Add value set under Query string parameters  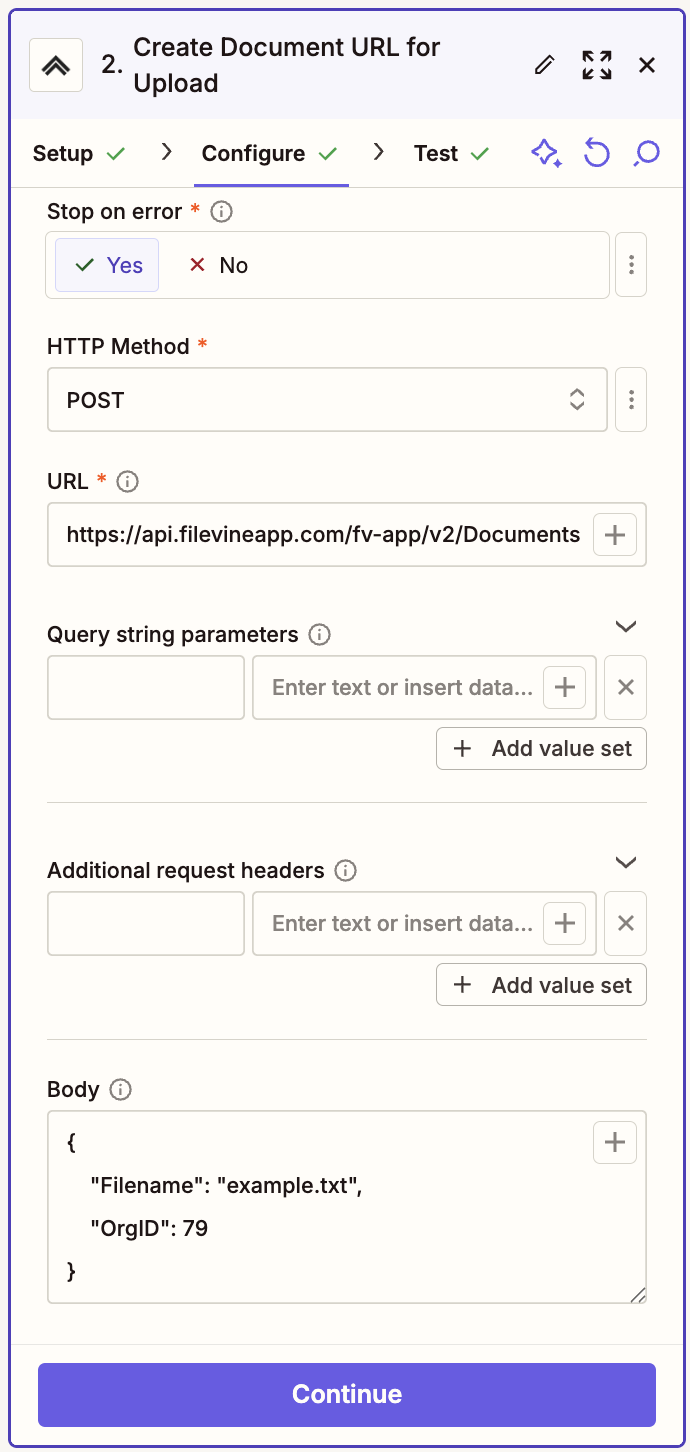pyautogui.click(x=541, y=748)
